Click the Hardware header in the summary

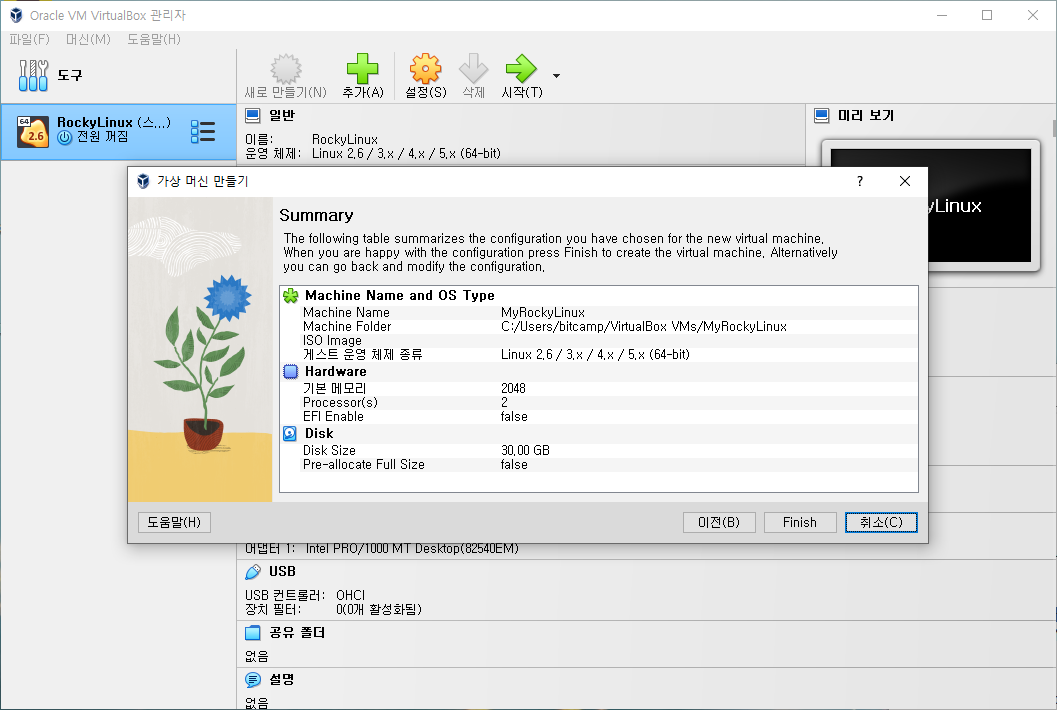point(336,372)
